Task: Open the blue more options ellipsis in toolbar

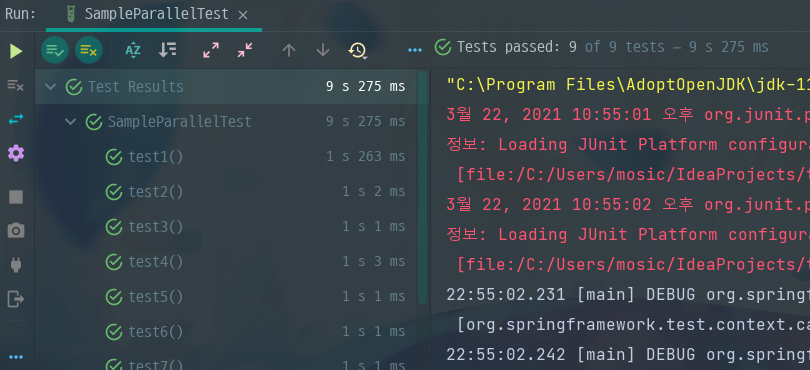Action: tap(415, 50)
